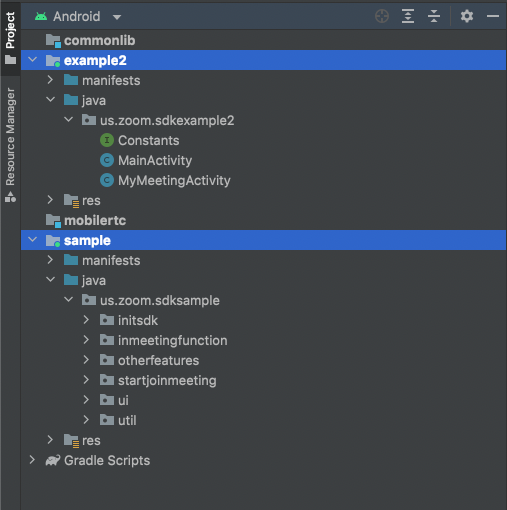The image size is (507, 510).
Task: Select the Gradle Scripts label
Action: 107,460
